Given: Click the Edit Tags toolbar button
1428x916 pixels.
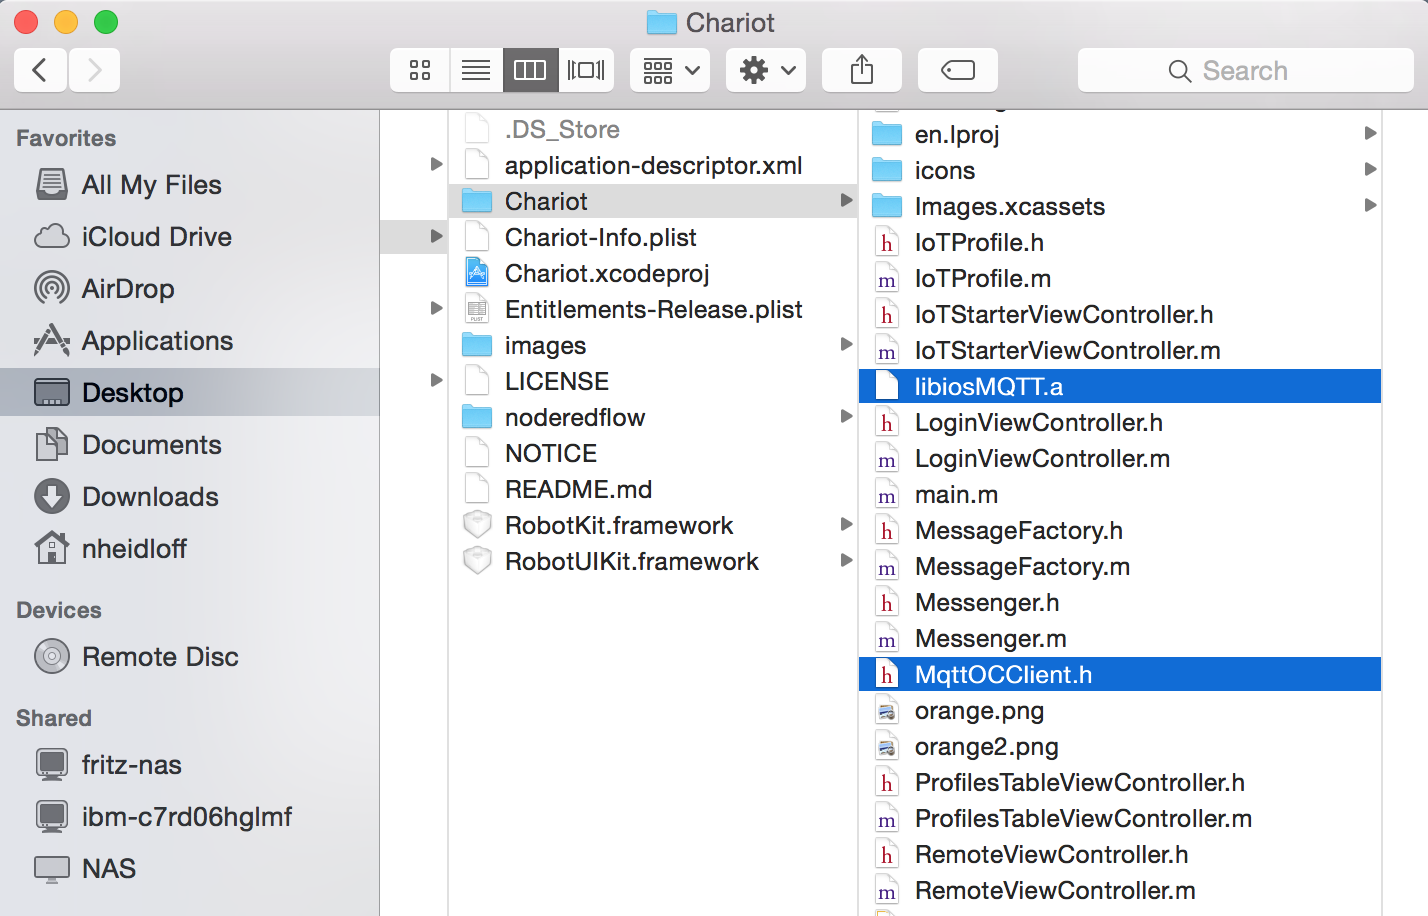Looking at the screenshot, I should 958,70.
